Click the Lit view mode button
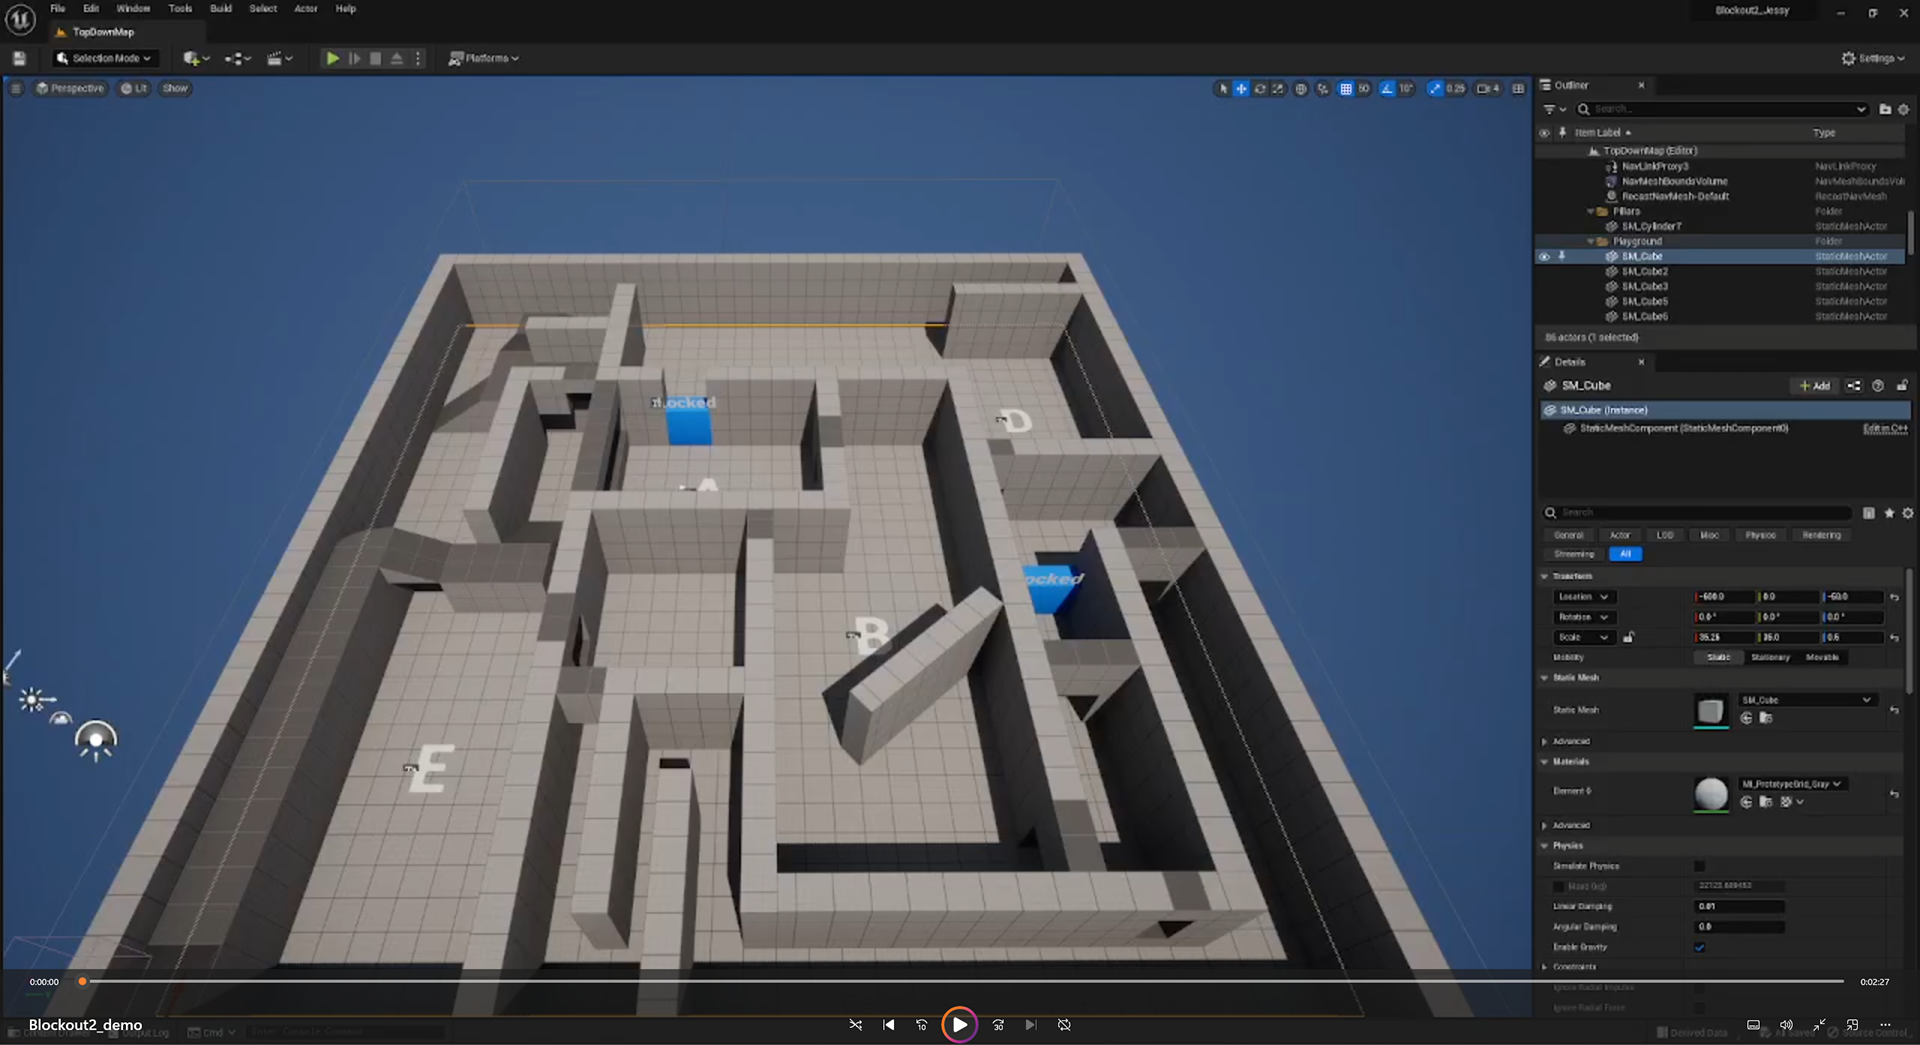 [x=134, y=88]
